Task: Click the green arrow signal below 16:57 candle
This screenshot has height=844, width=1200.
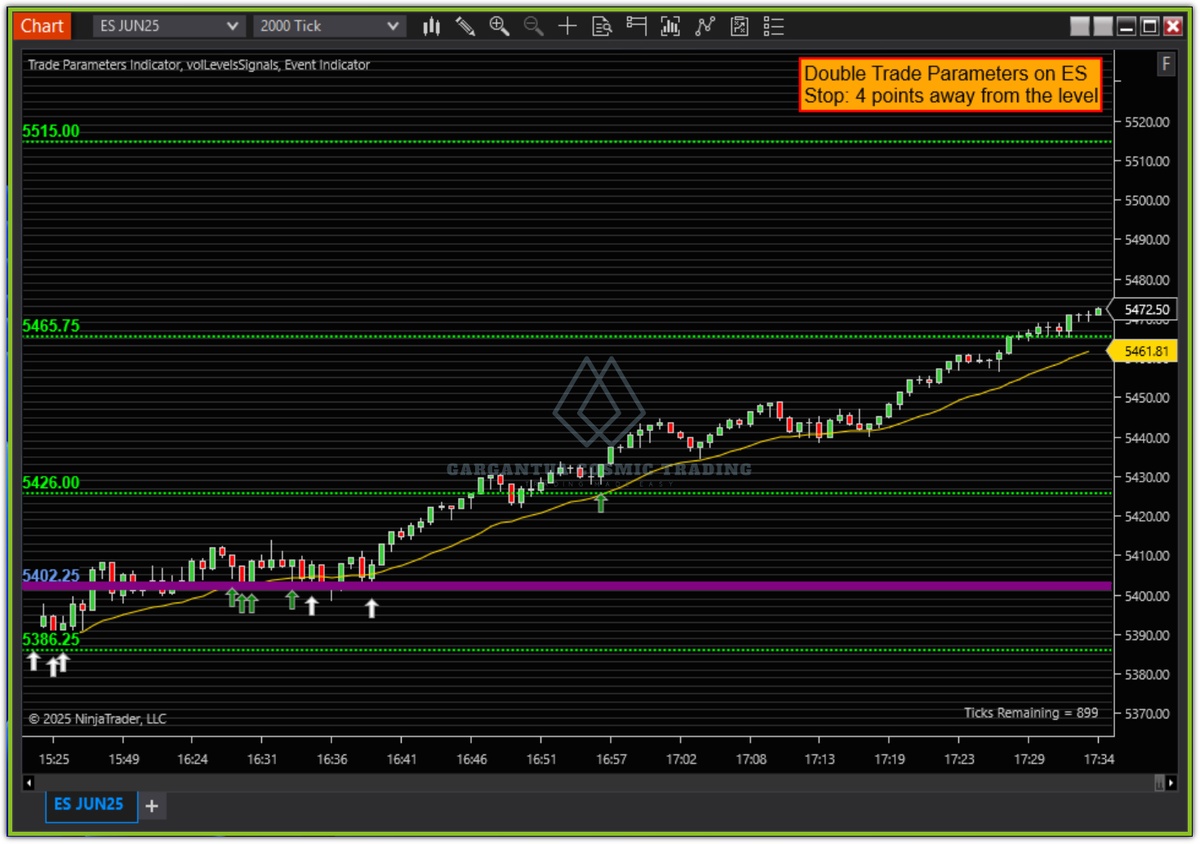Action: pyautogui.click(x=601, y=503)
